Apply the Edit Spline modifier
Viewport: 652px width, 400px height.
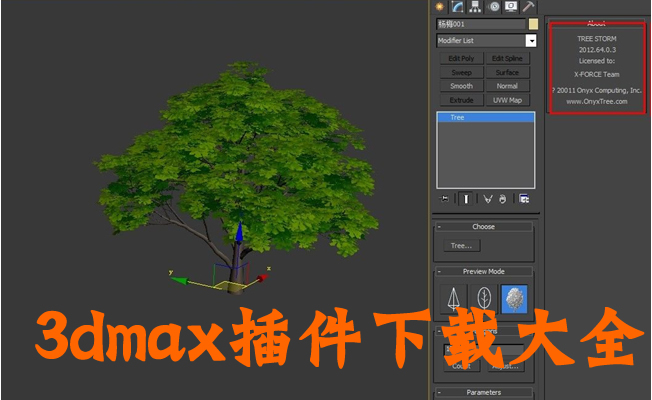click(507, 59)
